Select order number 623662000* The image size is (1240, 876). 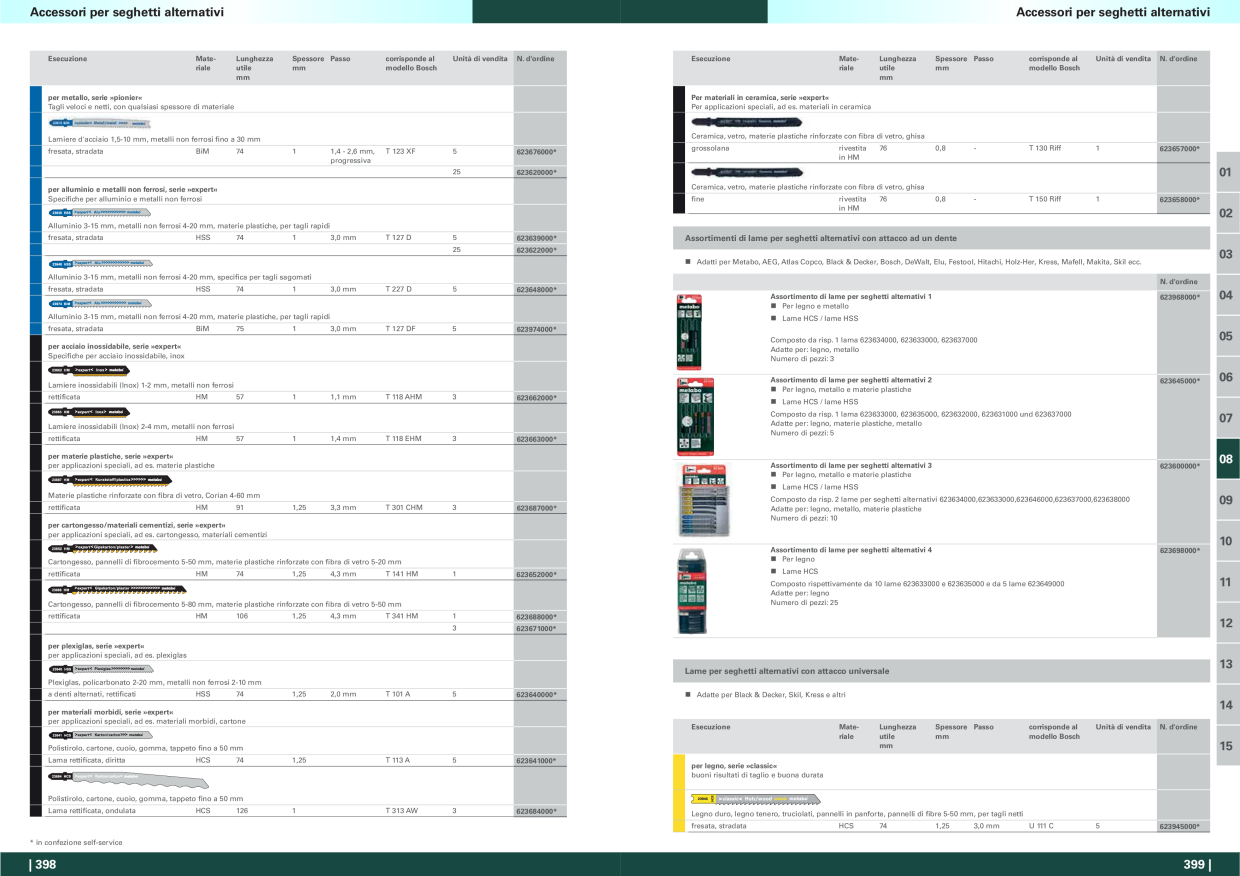[x=536, y=398]
